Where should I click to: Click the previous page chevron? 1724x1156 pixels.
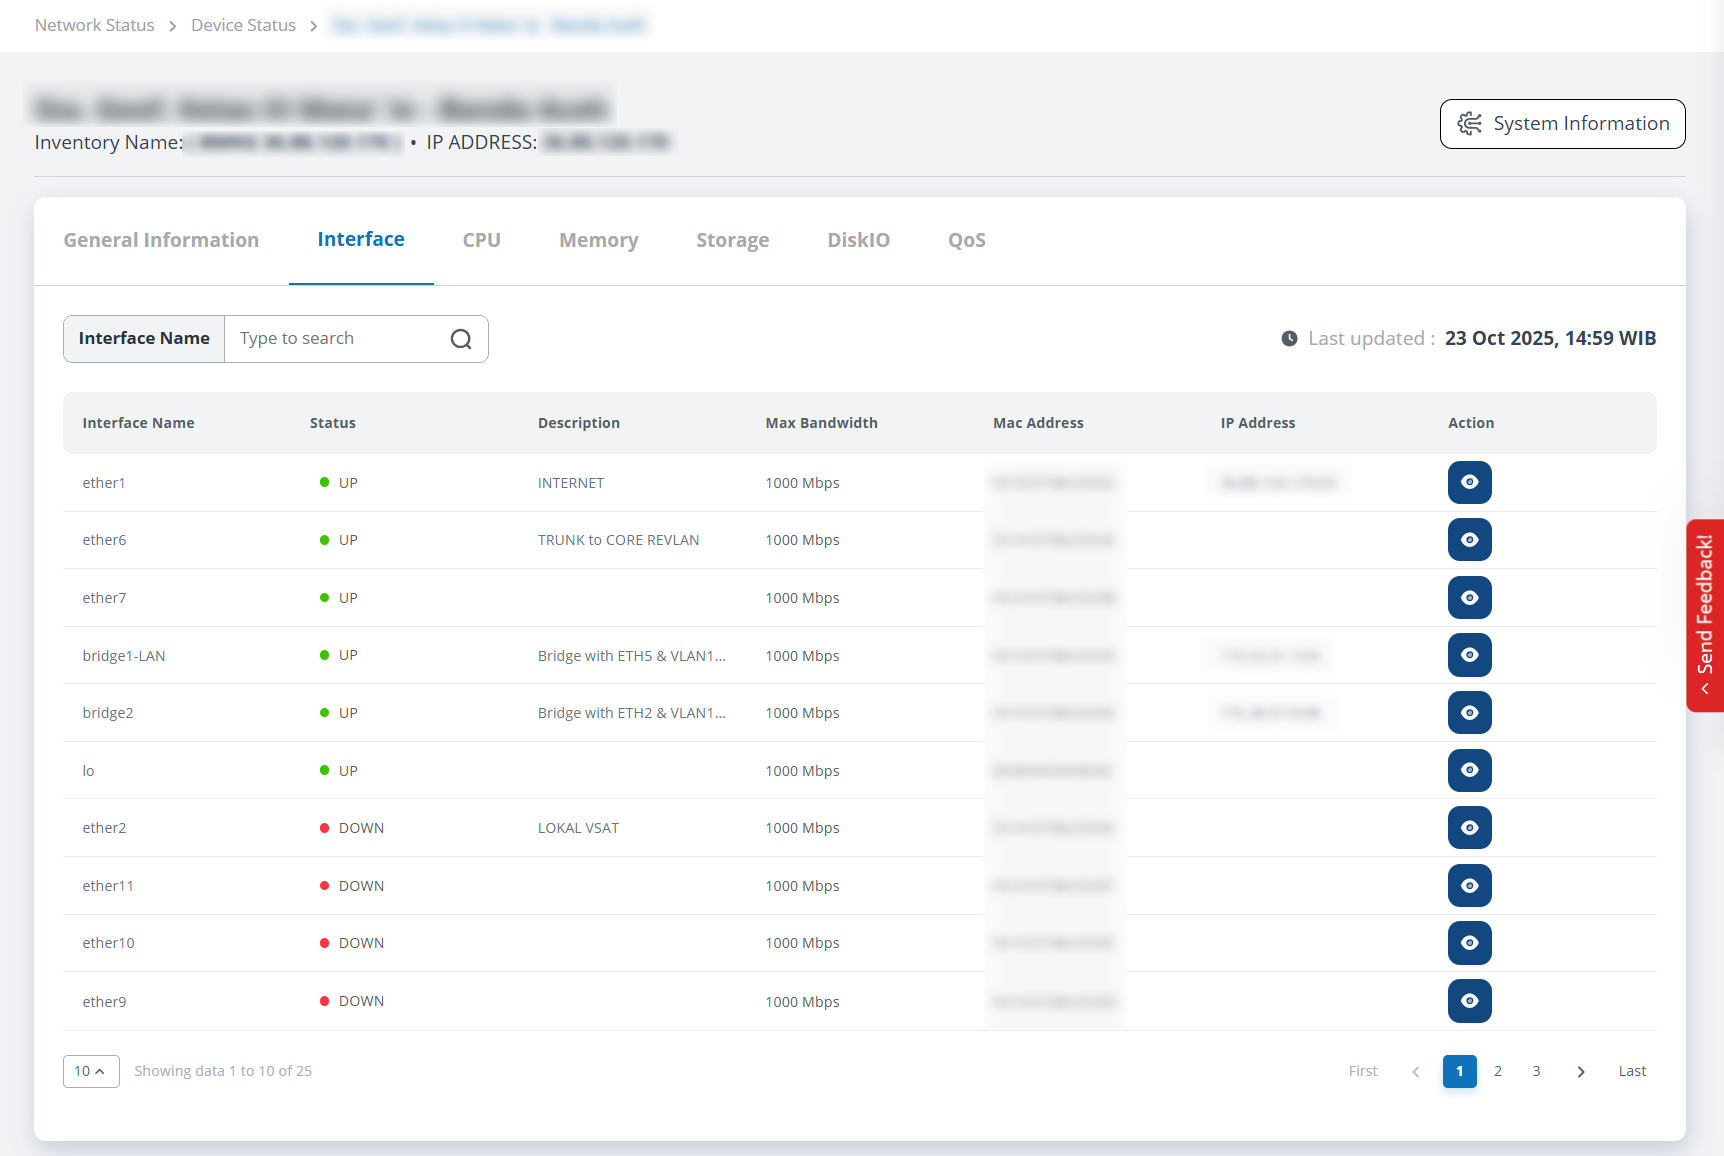1415,1071
